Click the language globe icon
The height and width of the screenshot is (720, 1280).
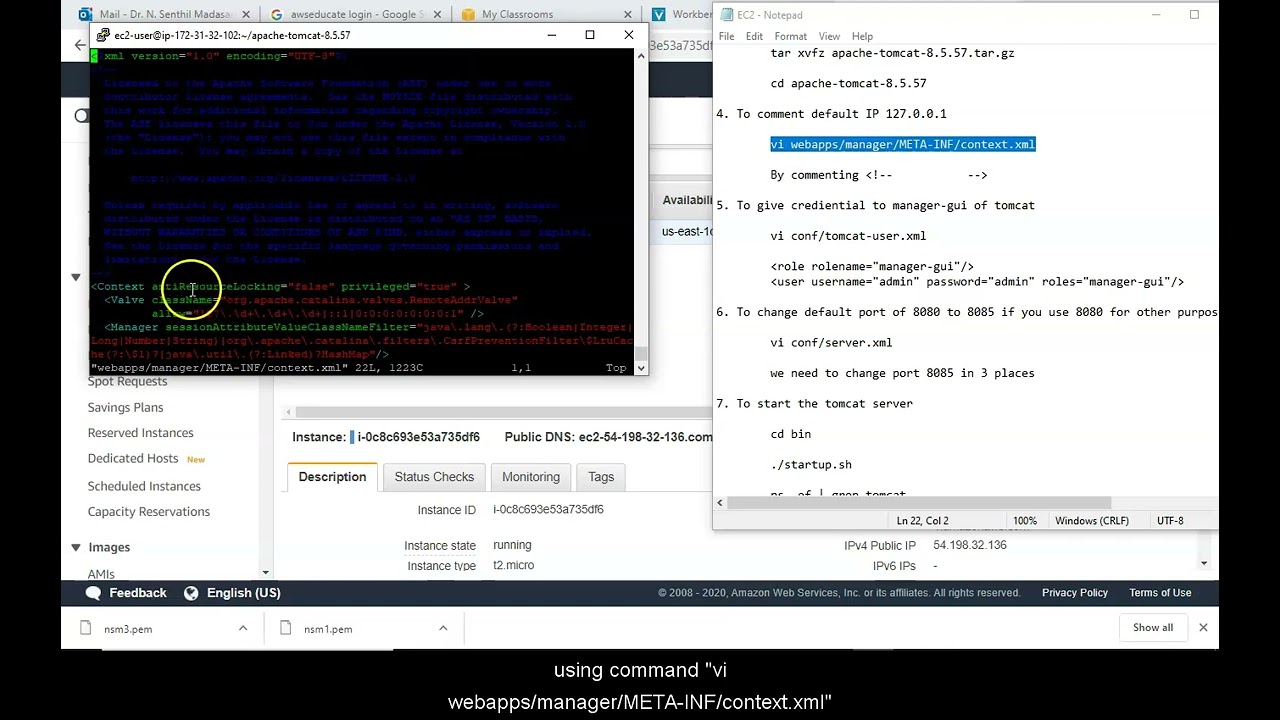pos(191,593)
